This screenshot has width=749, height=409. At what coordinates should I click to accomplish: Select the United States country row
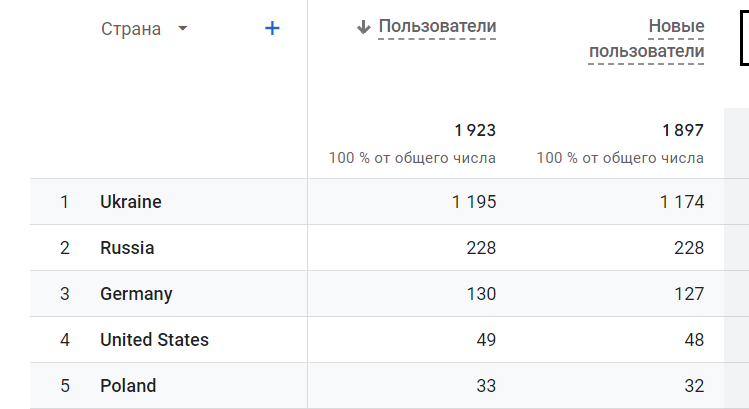click(154, 340)
